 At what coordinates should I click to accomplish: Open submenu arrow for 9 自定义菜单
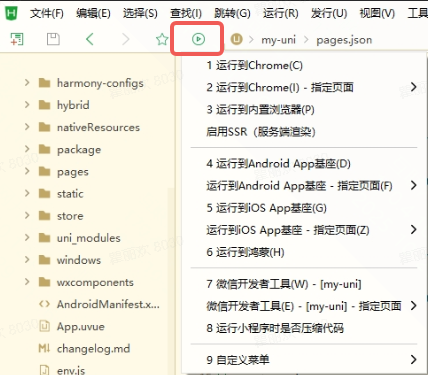pos(413,360)
